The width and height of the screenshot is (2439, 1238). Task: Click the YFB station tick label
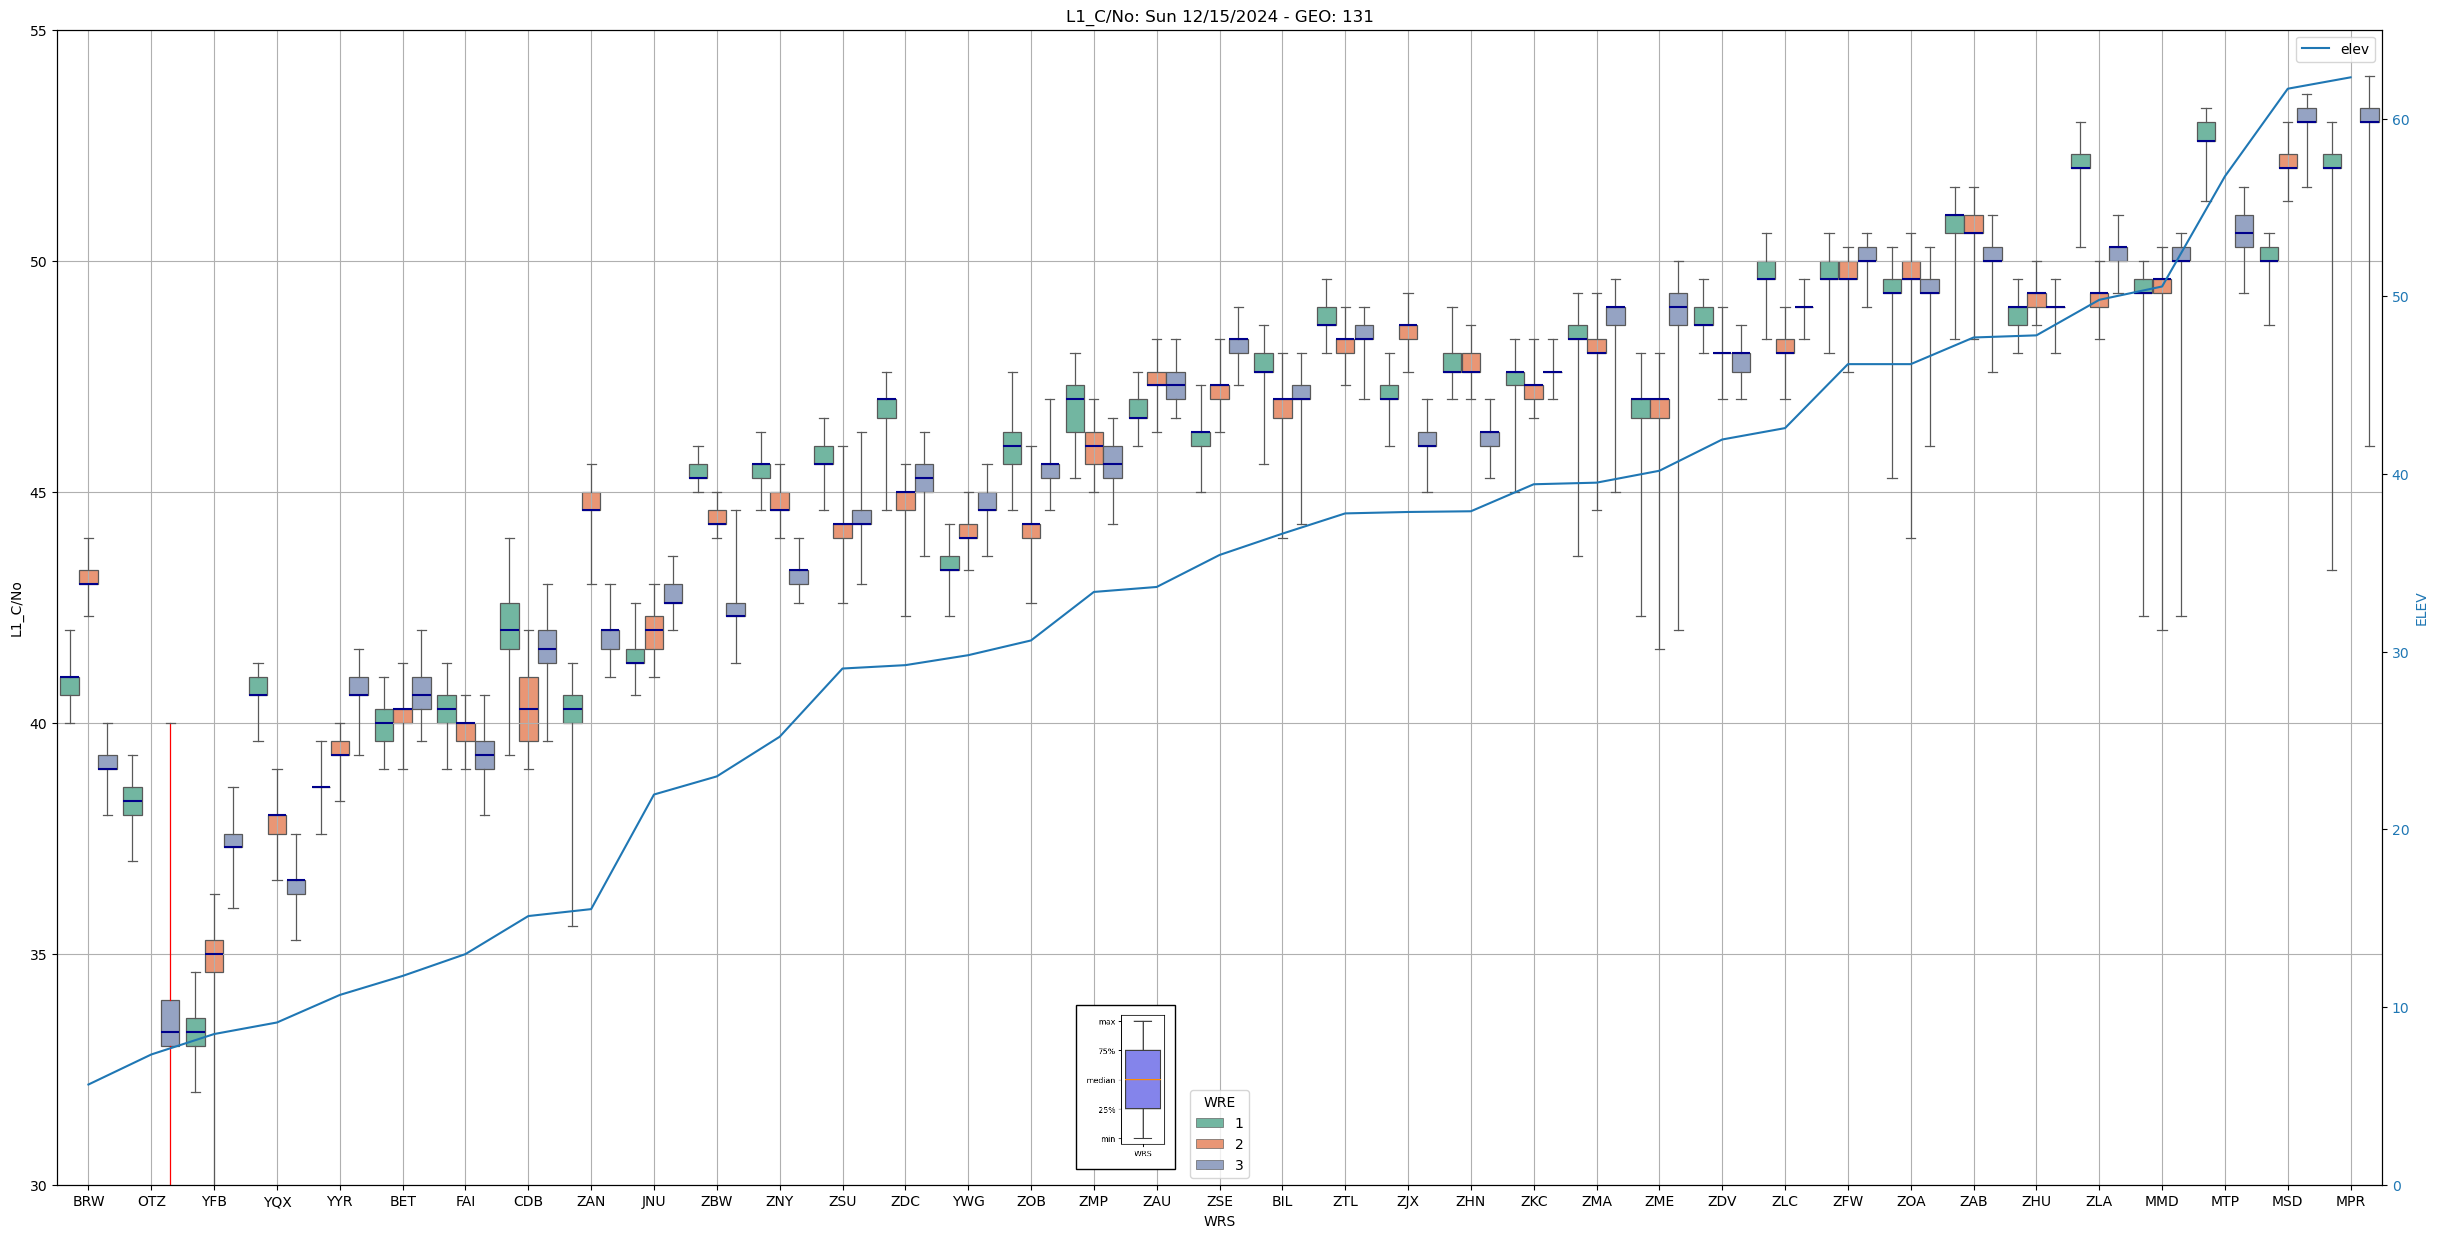pyautogui.click(x=214, y=1201)
